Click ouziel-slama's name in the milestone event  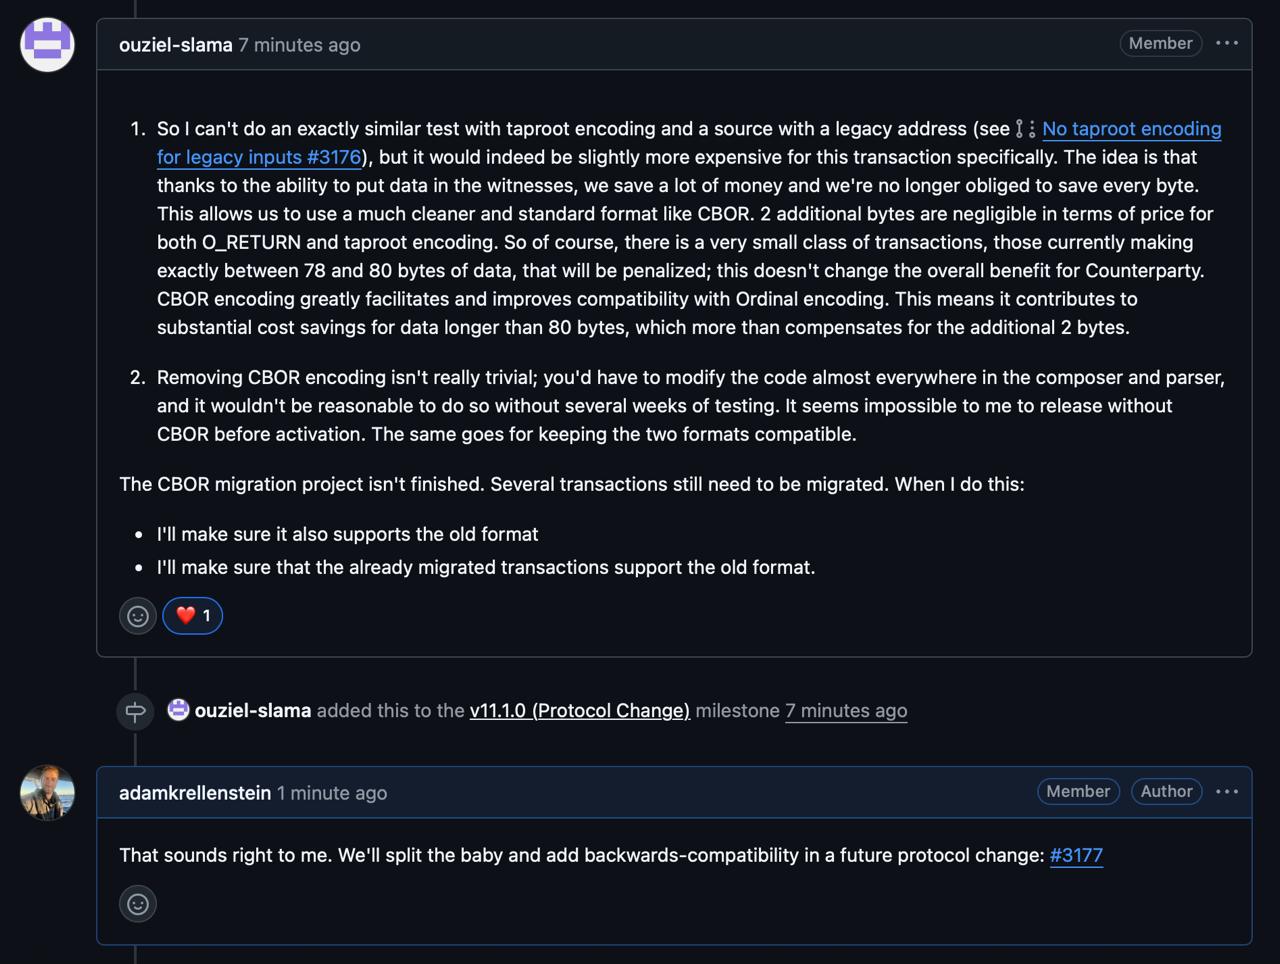click(252, 710)
